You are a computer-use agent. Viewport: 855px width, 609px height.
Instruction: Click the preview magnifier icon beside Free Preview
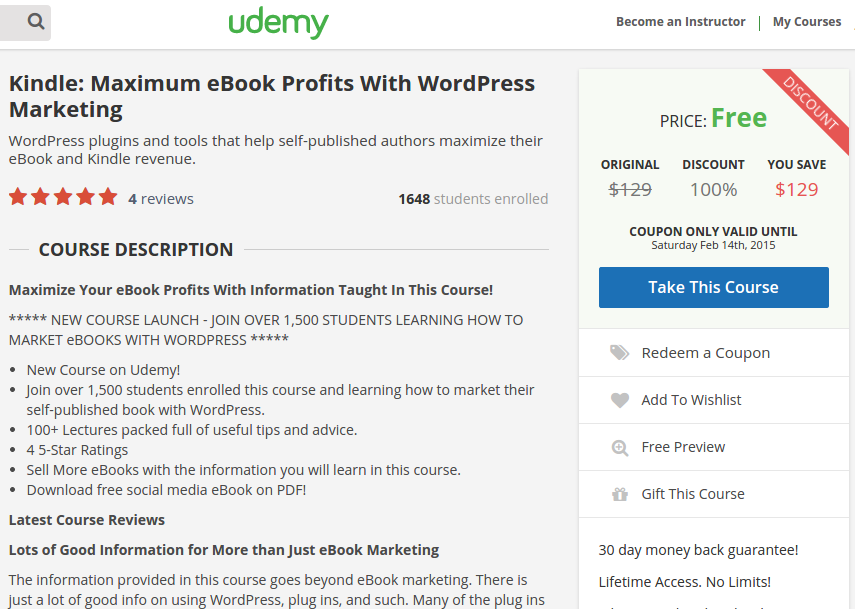coord(618,446)
